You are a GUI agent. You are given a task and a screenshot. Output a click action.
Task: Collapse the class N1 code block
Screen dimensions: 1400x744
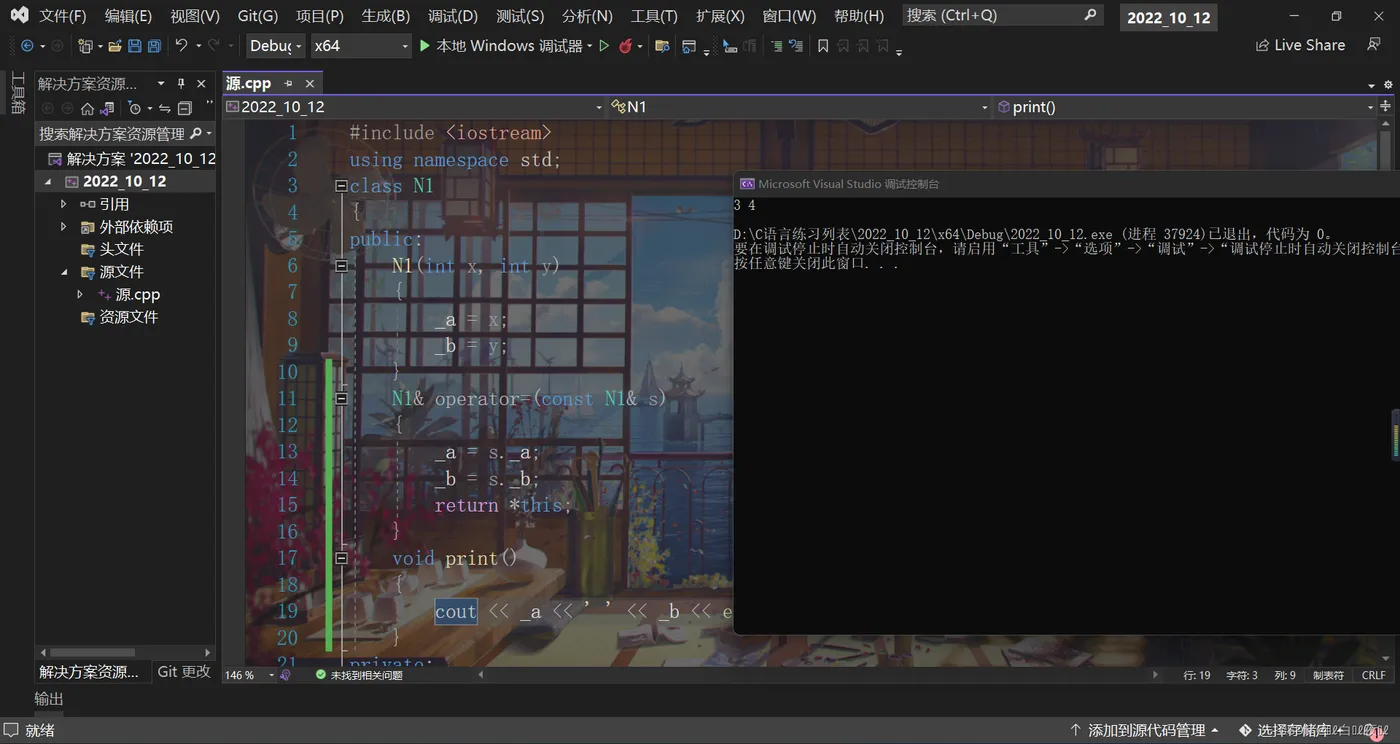tap(341, 186)
